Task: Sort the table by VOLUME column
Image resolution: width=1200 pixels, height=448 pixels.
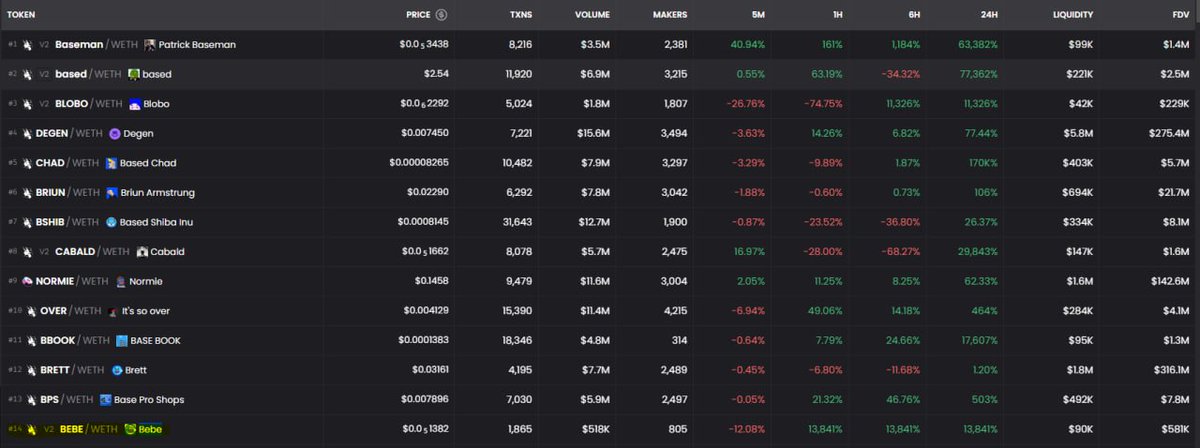Action: (x=594, y=15)
